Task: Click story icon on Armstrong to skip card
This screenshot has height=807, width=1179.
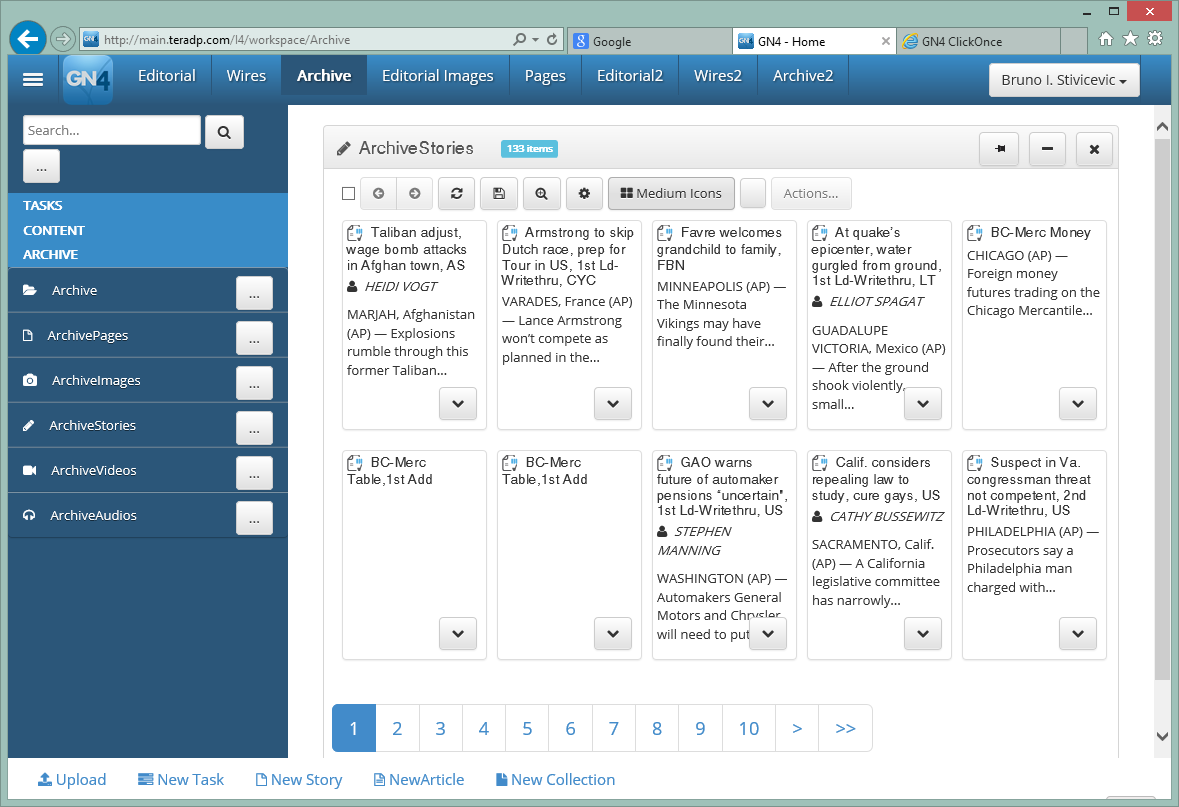Action: (x=510, y=232)
